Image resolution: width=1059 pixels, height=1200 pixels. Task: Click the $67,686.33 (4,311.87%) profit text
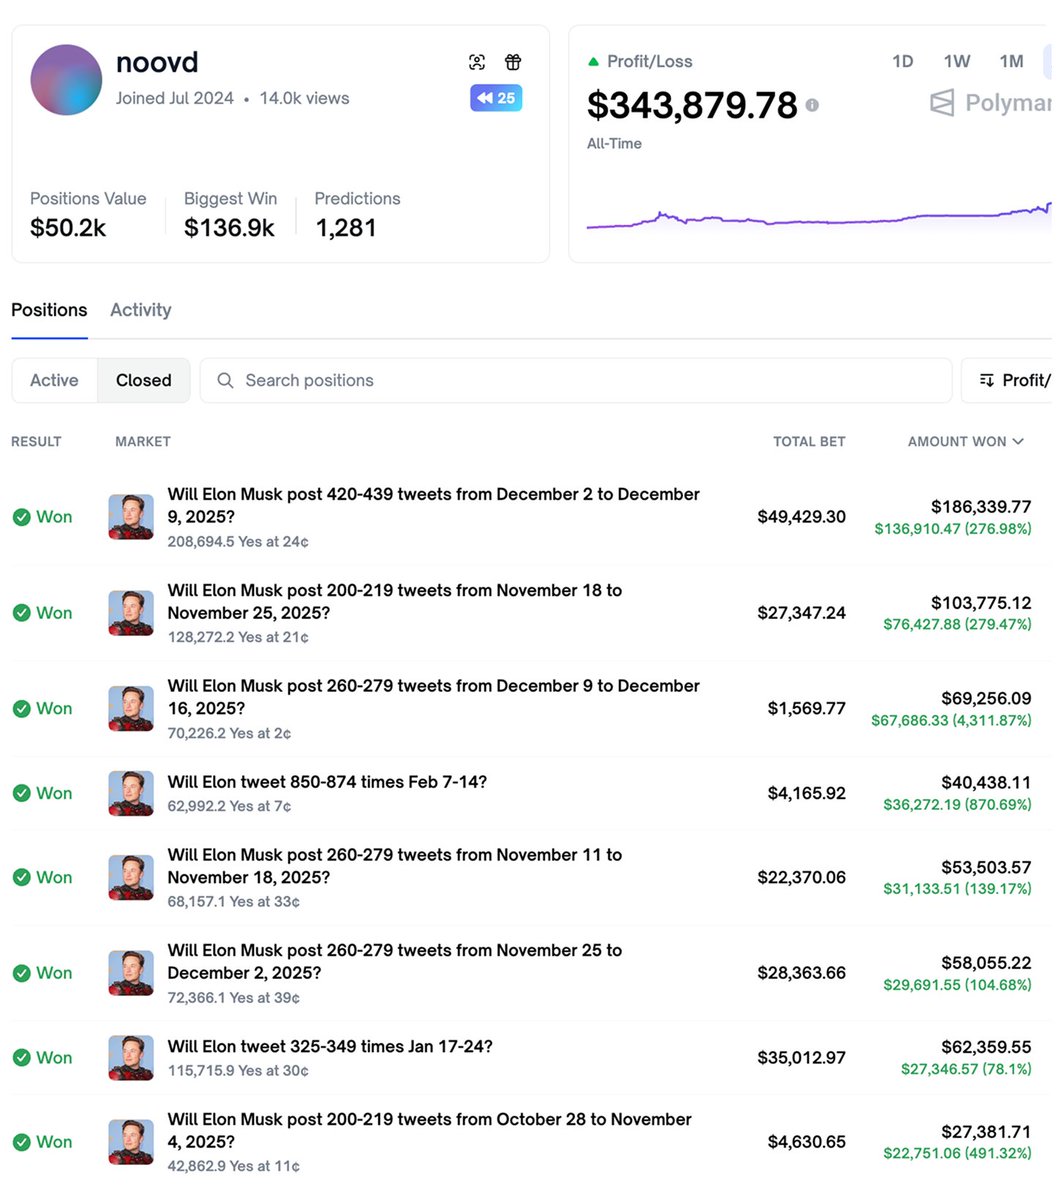951,720
